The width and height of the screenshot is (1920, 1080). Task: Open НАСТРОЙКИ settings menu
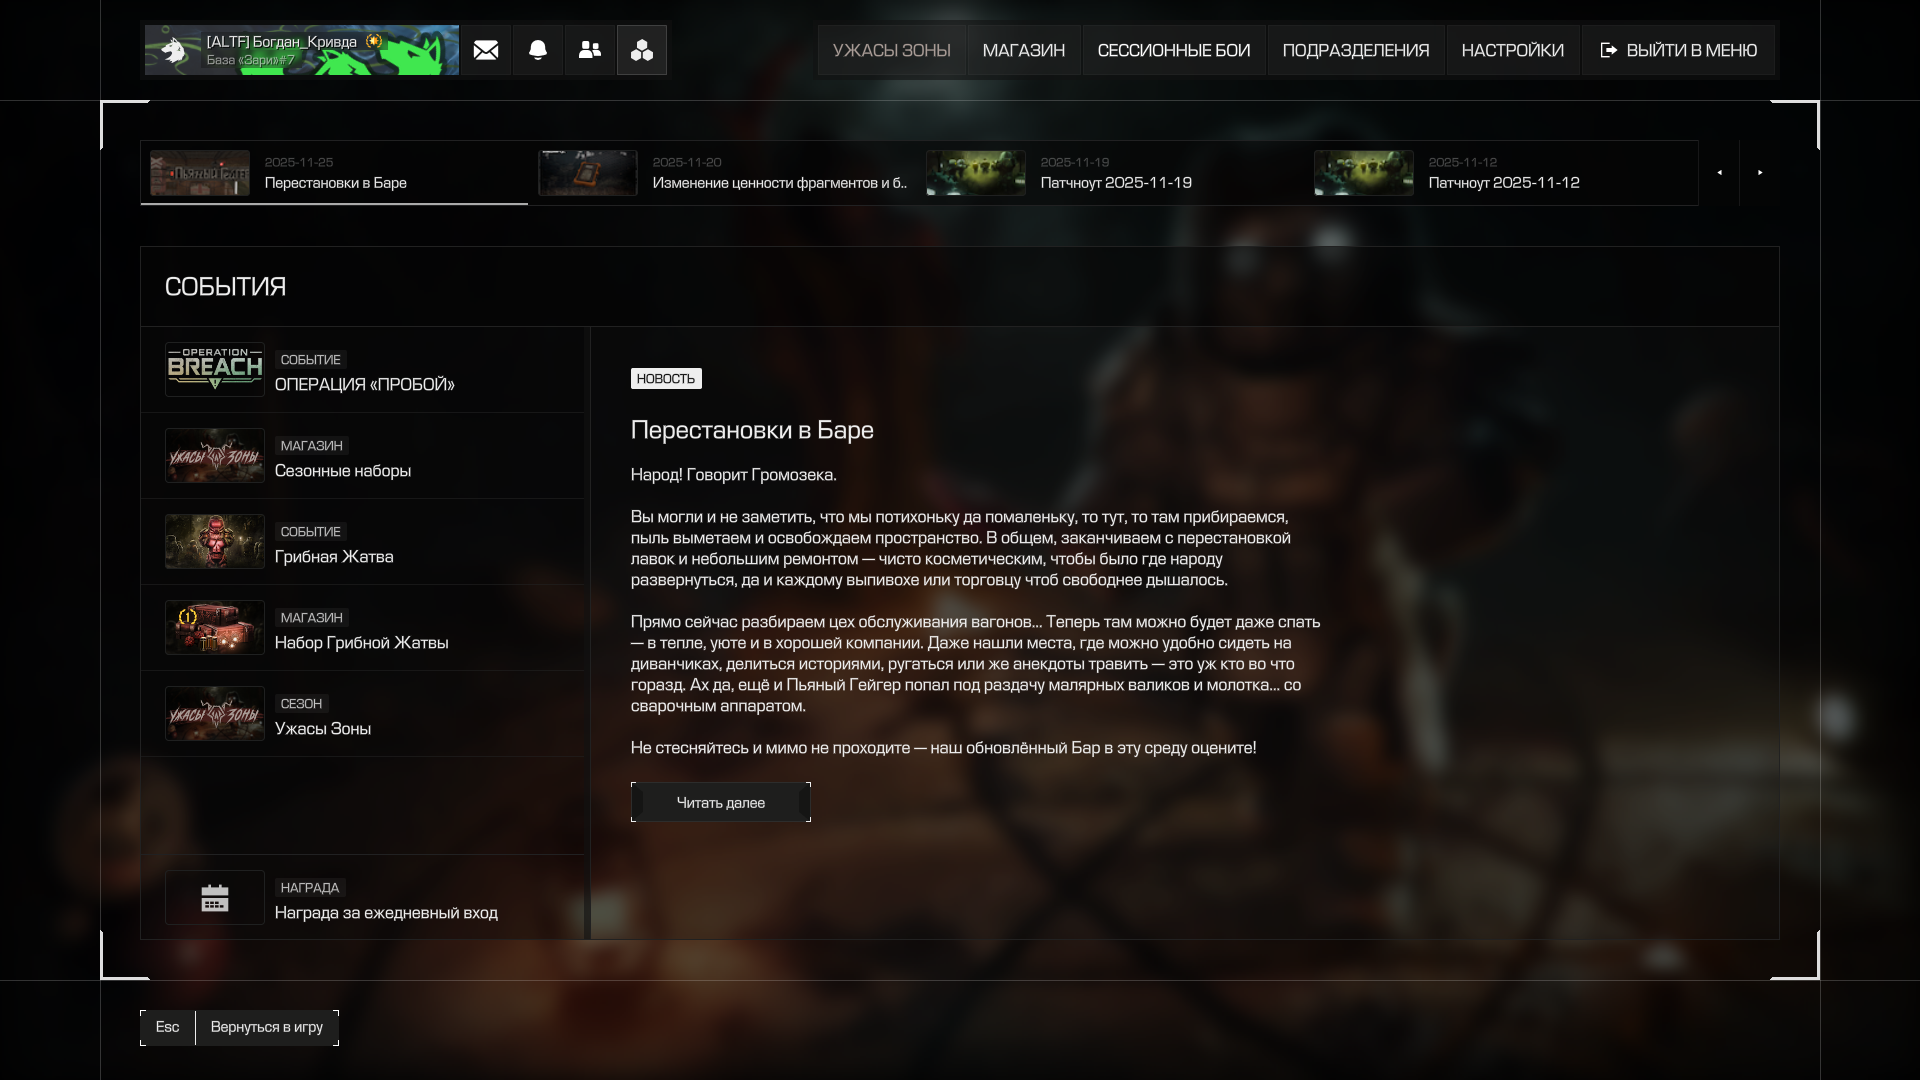pos(1512,50)
